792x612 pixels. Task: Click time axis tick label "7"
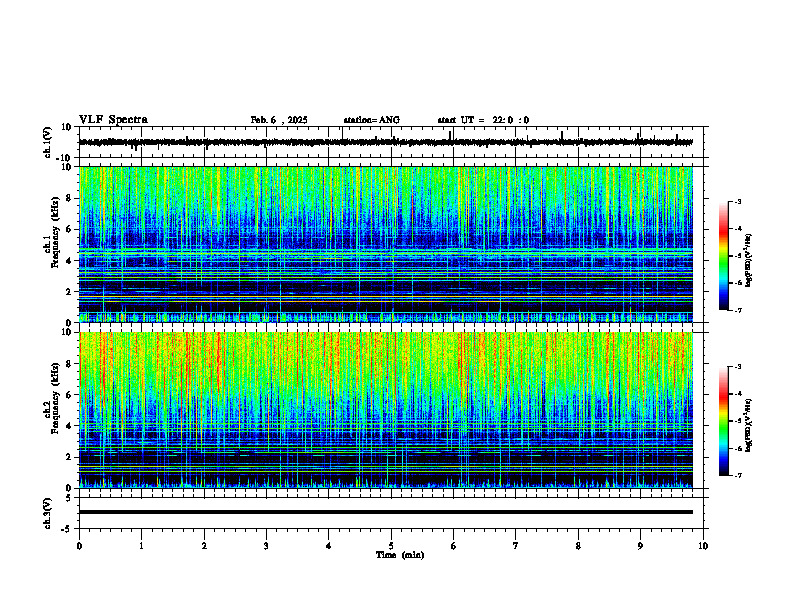coord(516,546)
